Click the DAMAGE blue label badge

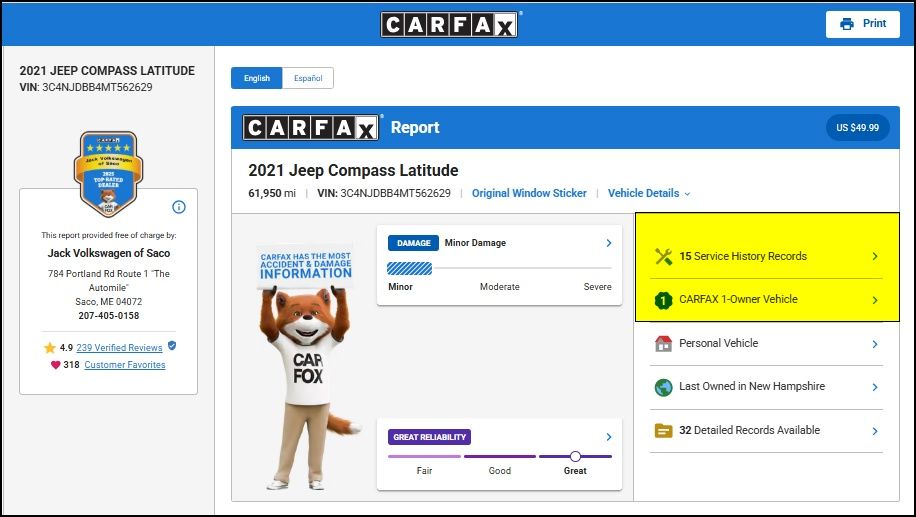point(414,243)
